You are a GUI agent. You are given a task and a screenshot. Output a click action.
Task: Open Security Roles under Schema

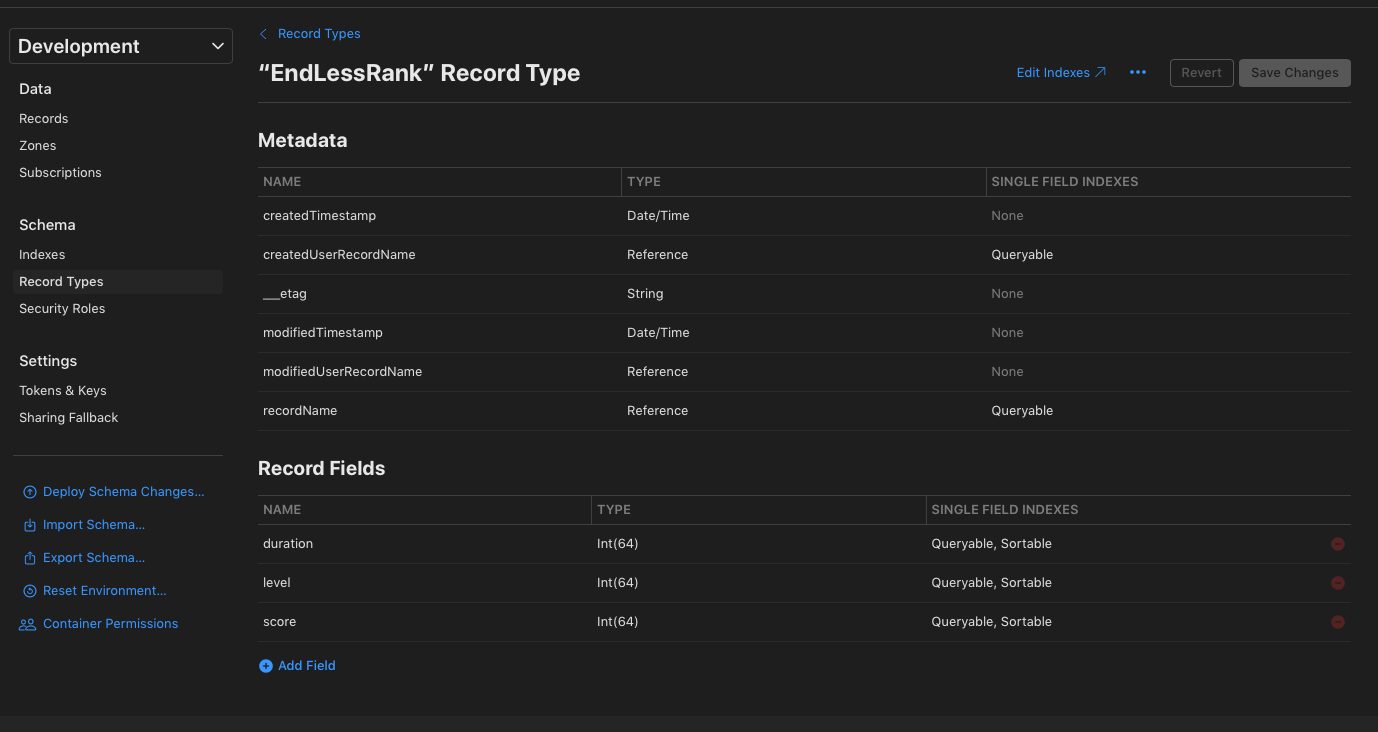[62, 309]
